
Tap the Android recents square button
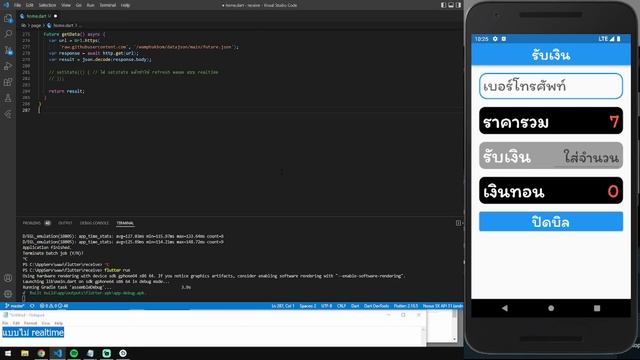(597, 308)
